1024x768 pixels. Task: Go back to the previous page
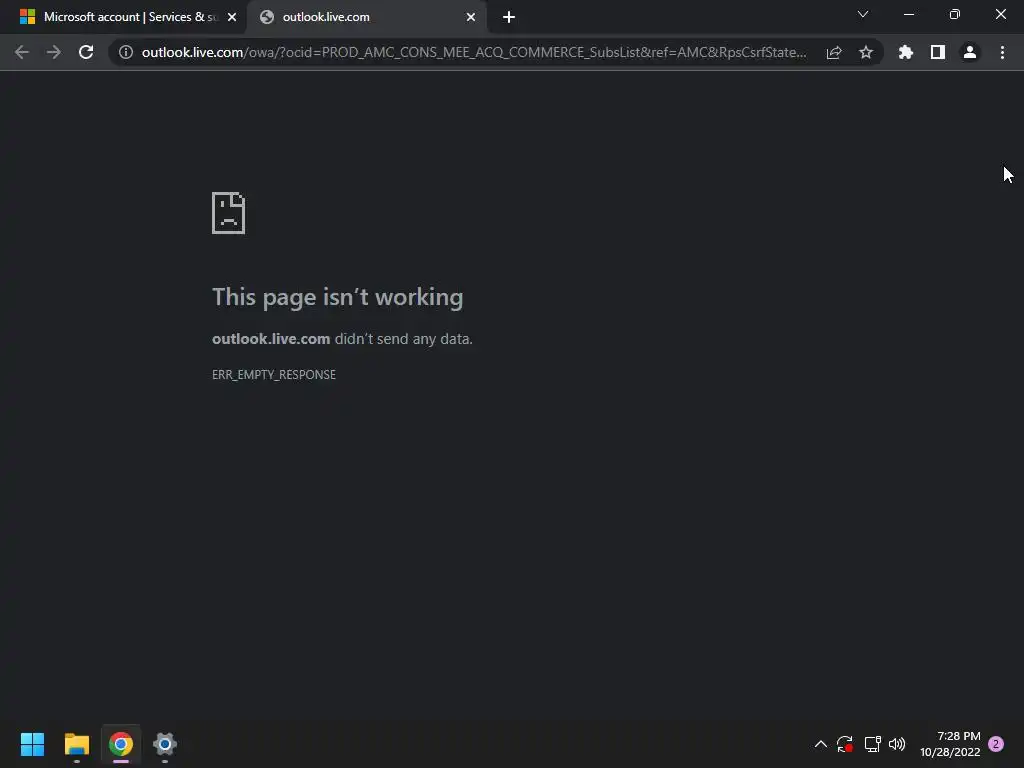point(22,52)
